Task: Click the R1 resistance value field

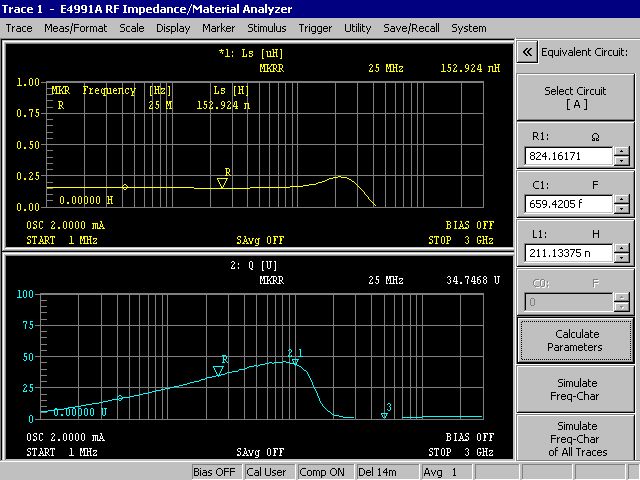Action: (x=568, y=157)
